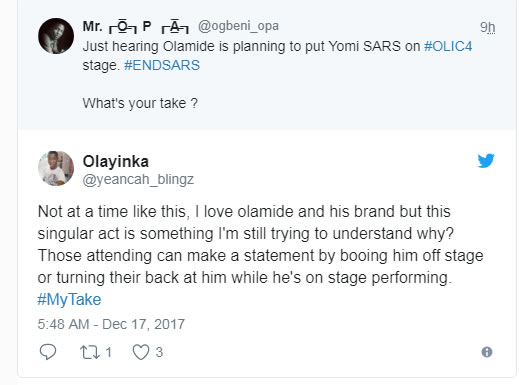Open the Twitter bird logo
Viewport: 519px width, 385px height.
tap(486, 161)
